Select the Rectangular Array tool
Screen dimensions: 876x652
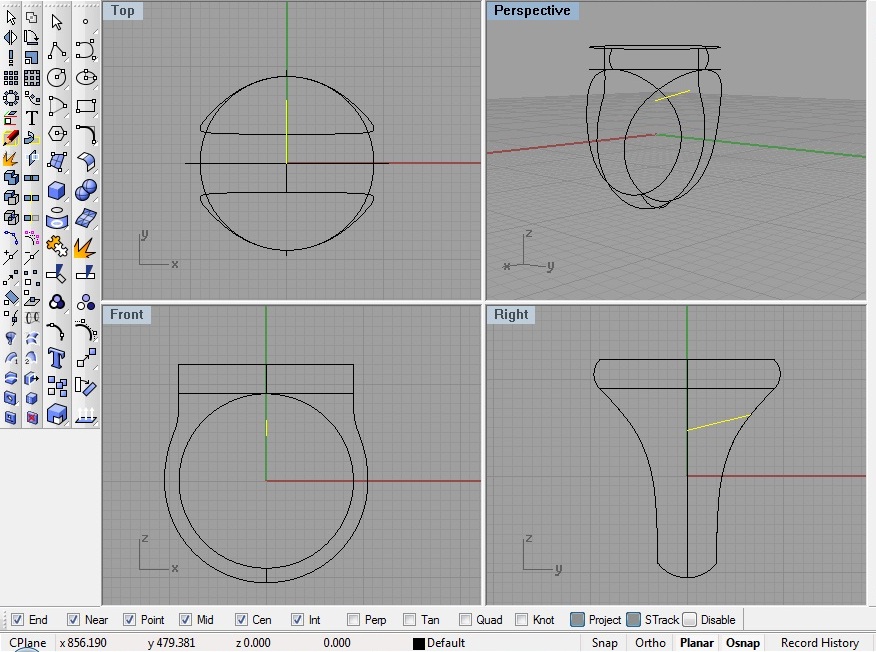pyautogui.click(x=11, y=78)
